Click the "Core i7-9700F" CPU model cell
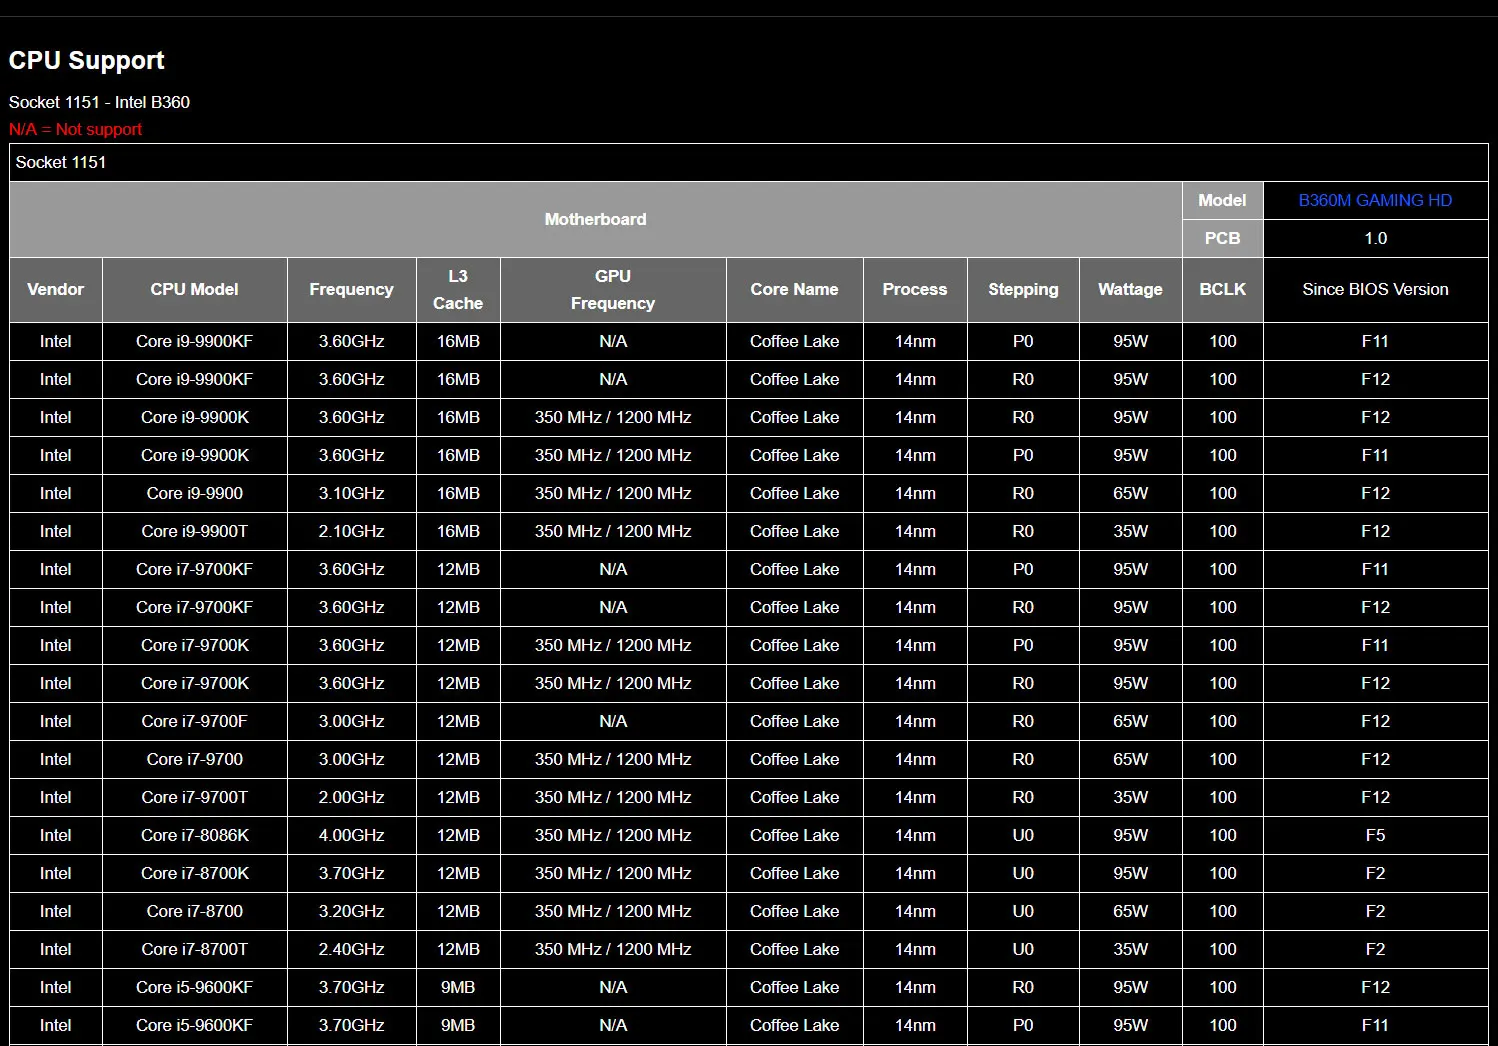Viewport: 1498px width, 1046px height. pos(195,721)
